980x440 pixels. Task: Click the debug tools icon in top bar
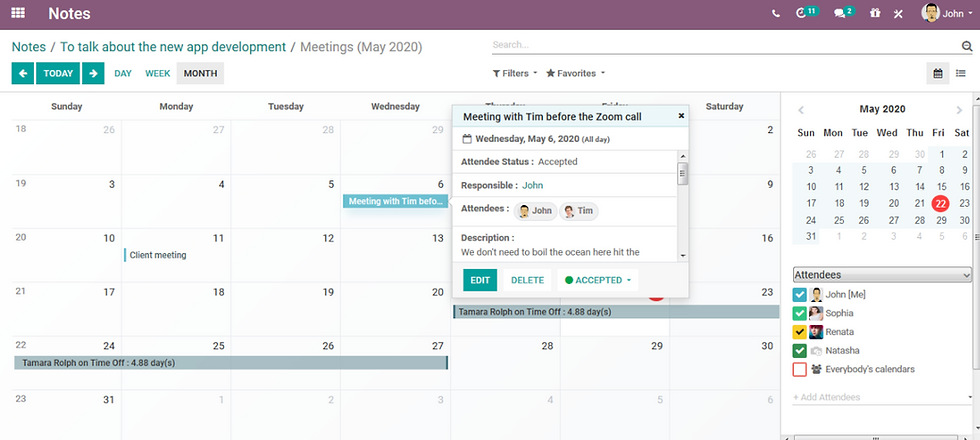point(898,13)
